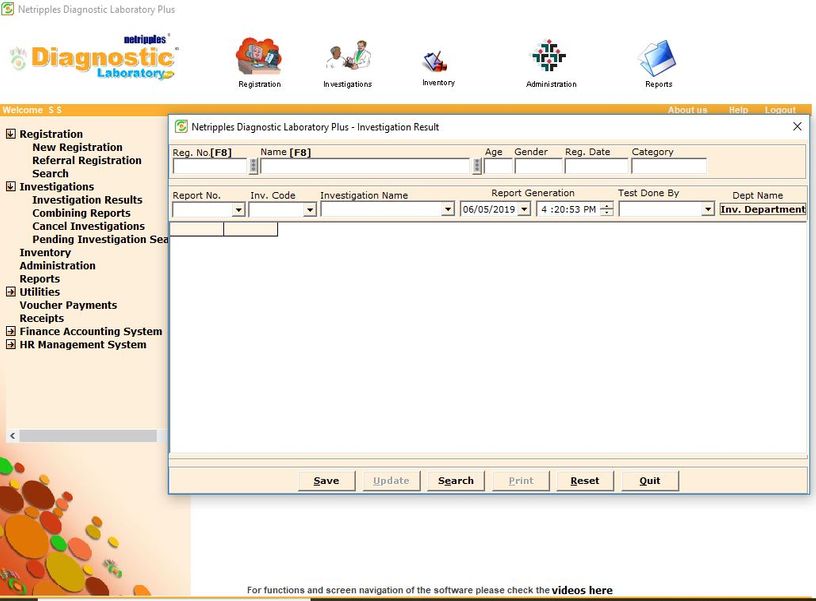This screenshot has height=601, width=816.
Task: Click the Save button
Action: pos(326,481)
